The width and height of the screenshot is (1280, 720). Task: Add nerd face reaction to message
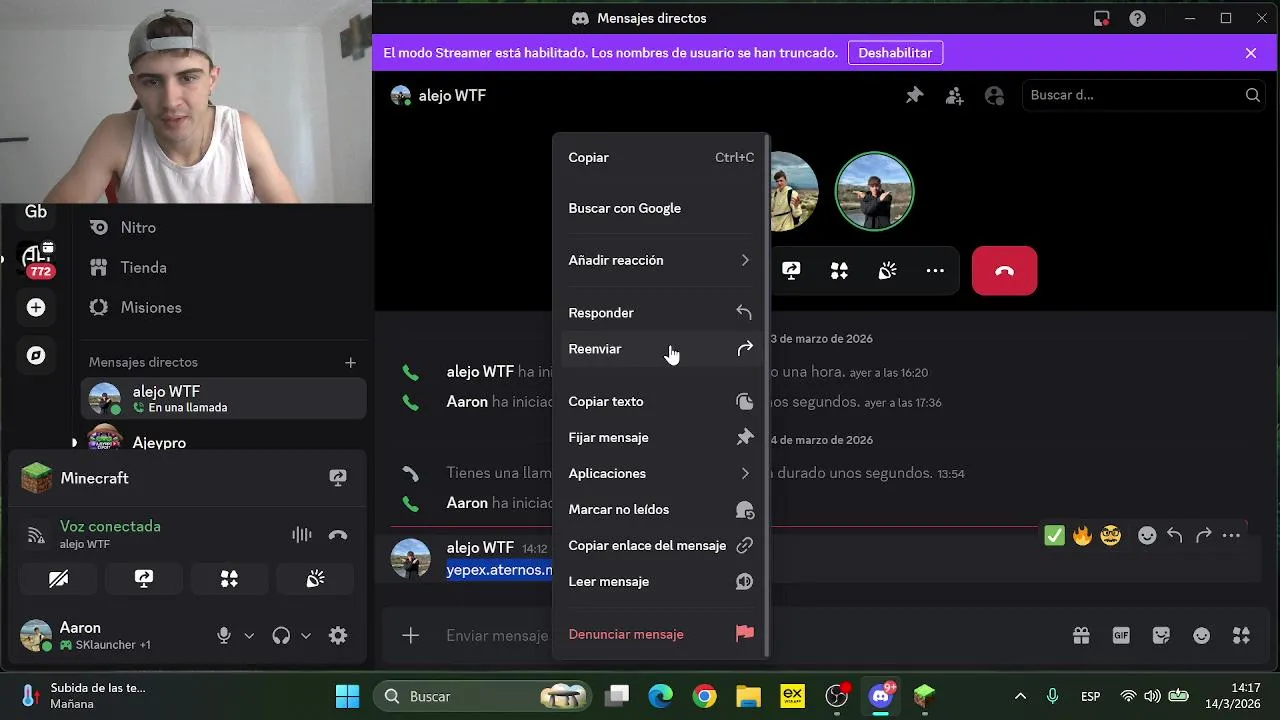(x=1110, y=536)
